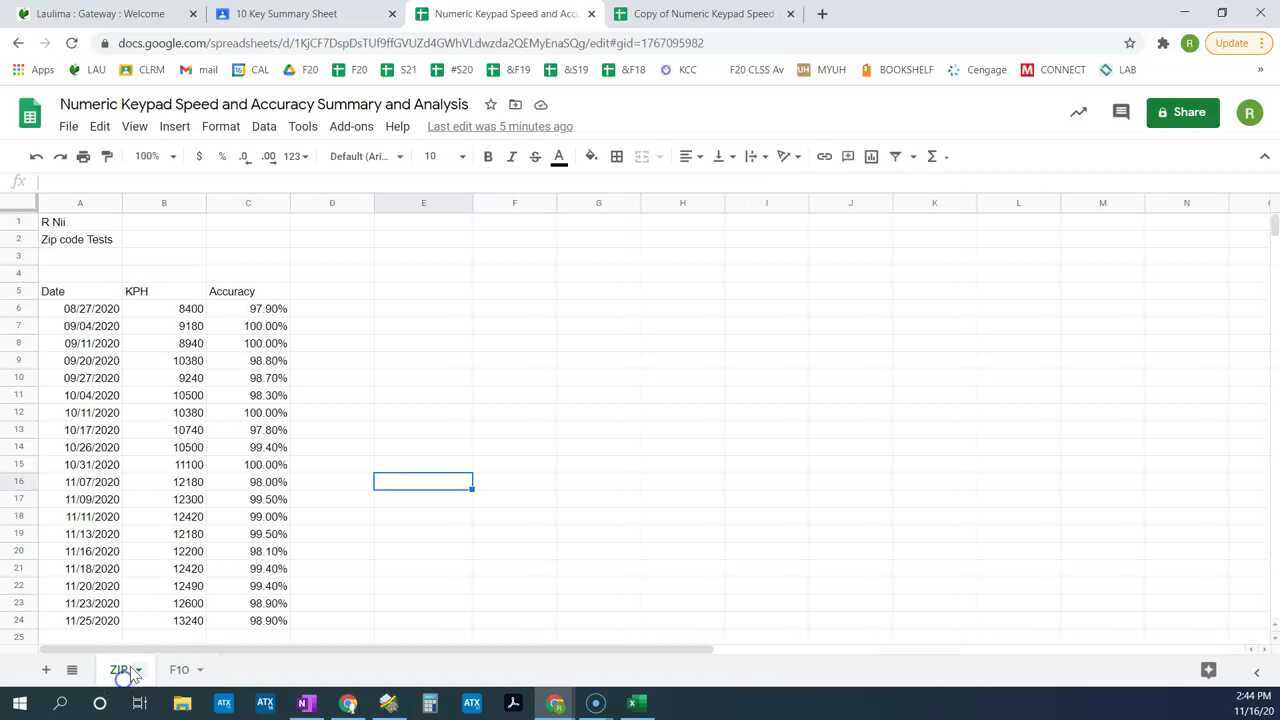Viewport: 1280px width, 720px height.
Task: Select column D header
Action: pyautogui.click(x=332, y=203)
